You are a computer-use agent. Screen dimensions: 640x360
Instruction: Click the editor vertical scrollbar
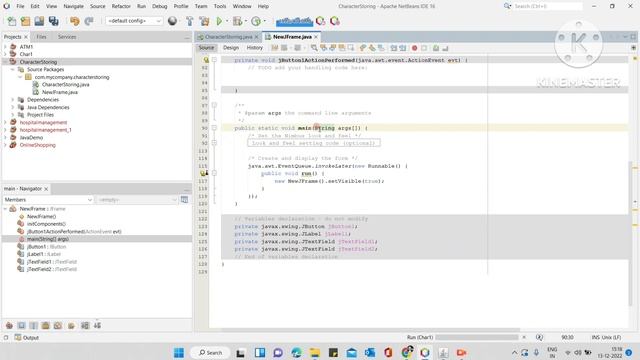coord(631,233)
